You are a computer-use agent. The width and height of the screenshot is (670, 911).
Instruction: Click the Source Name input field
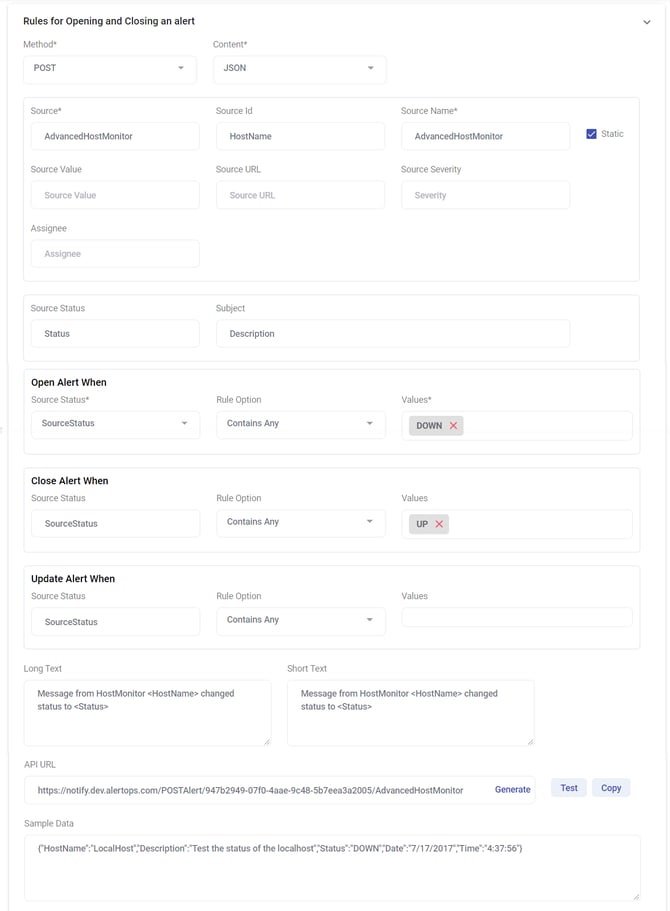pyautogui.click(x=485, y=135)
